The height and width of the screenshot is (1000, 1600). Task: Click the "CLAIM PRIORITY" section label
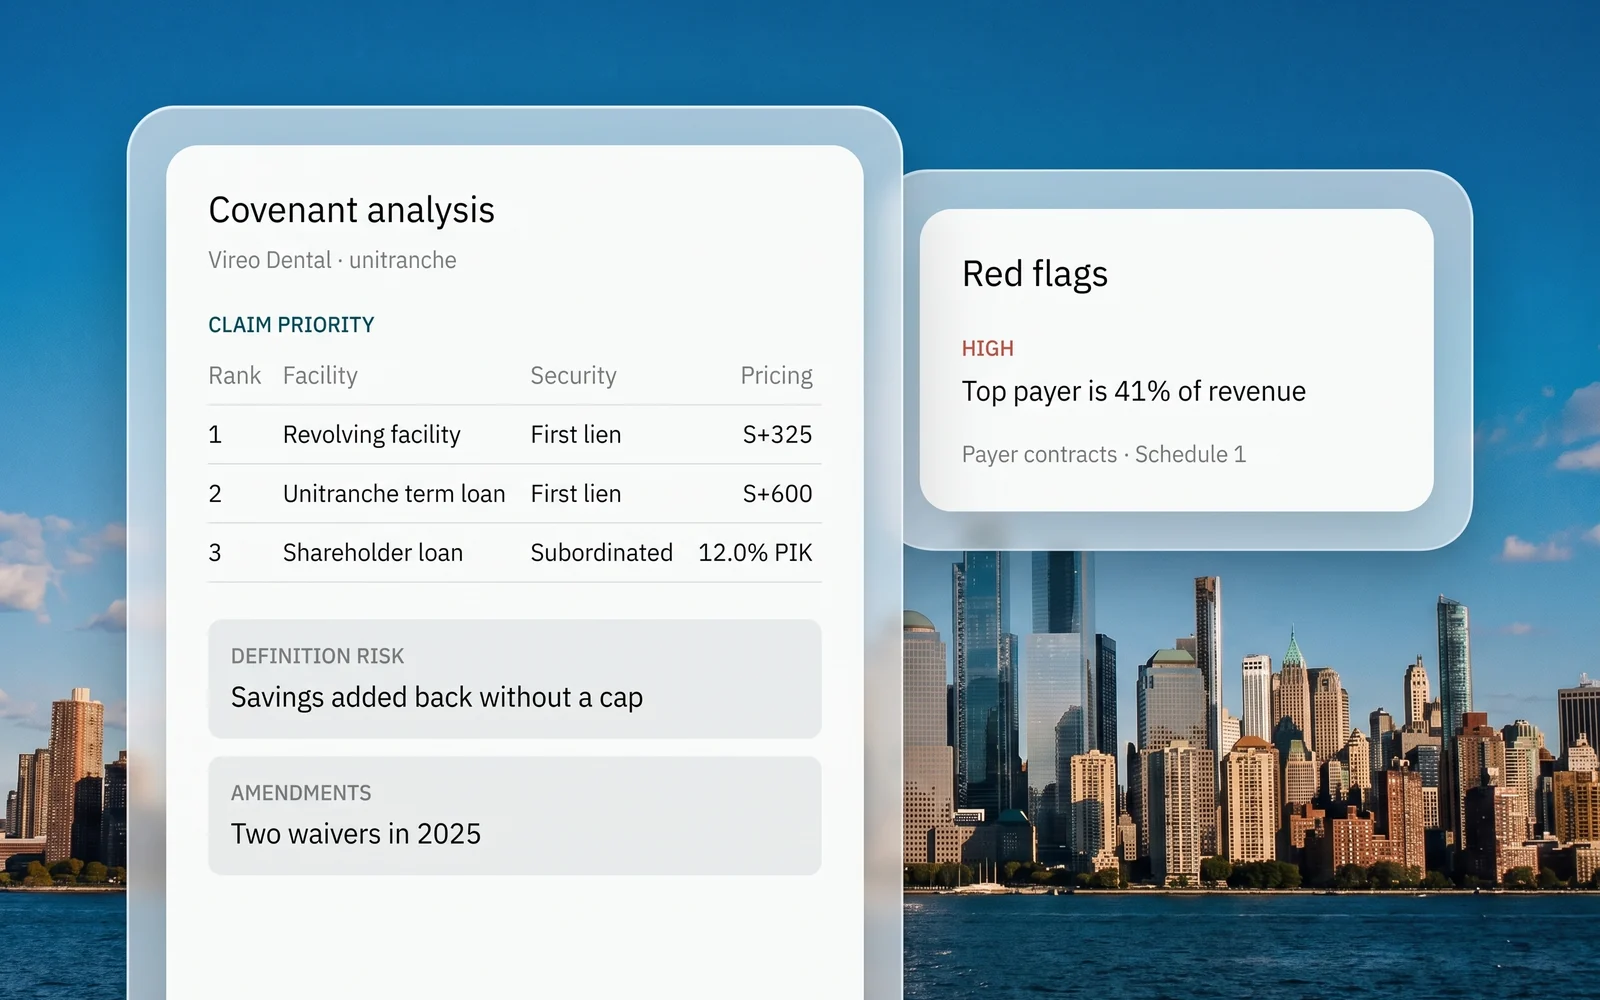291,325
